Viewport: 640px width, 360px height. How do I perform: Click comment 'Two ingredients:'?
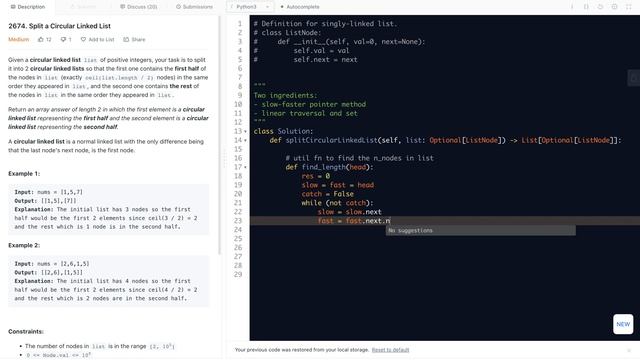(x=285, y=96)
